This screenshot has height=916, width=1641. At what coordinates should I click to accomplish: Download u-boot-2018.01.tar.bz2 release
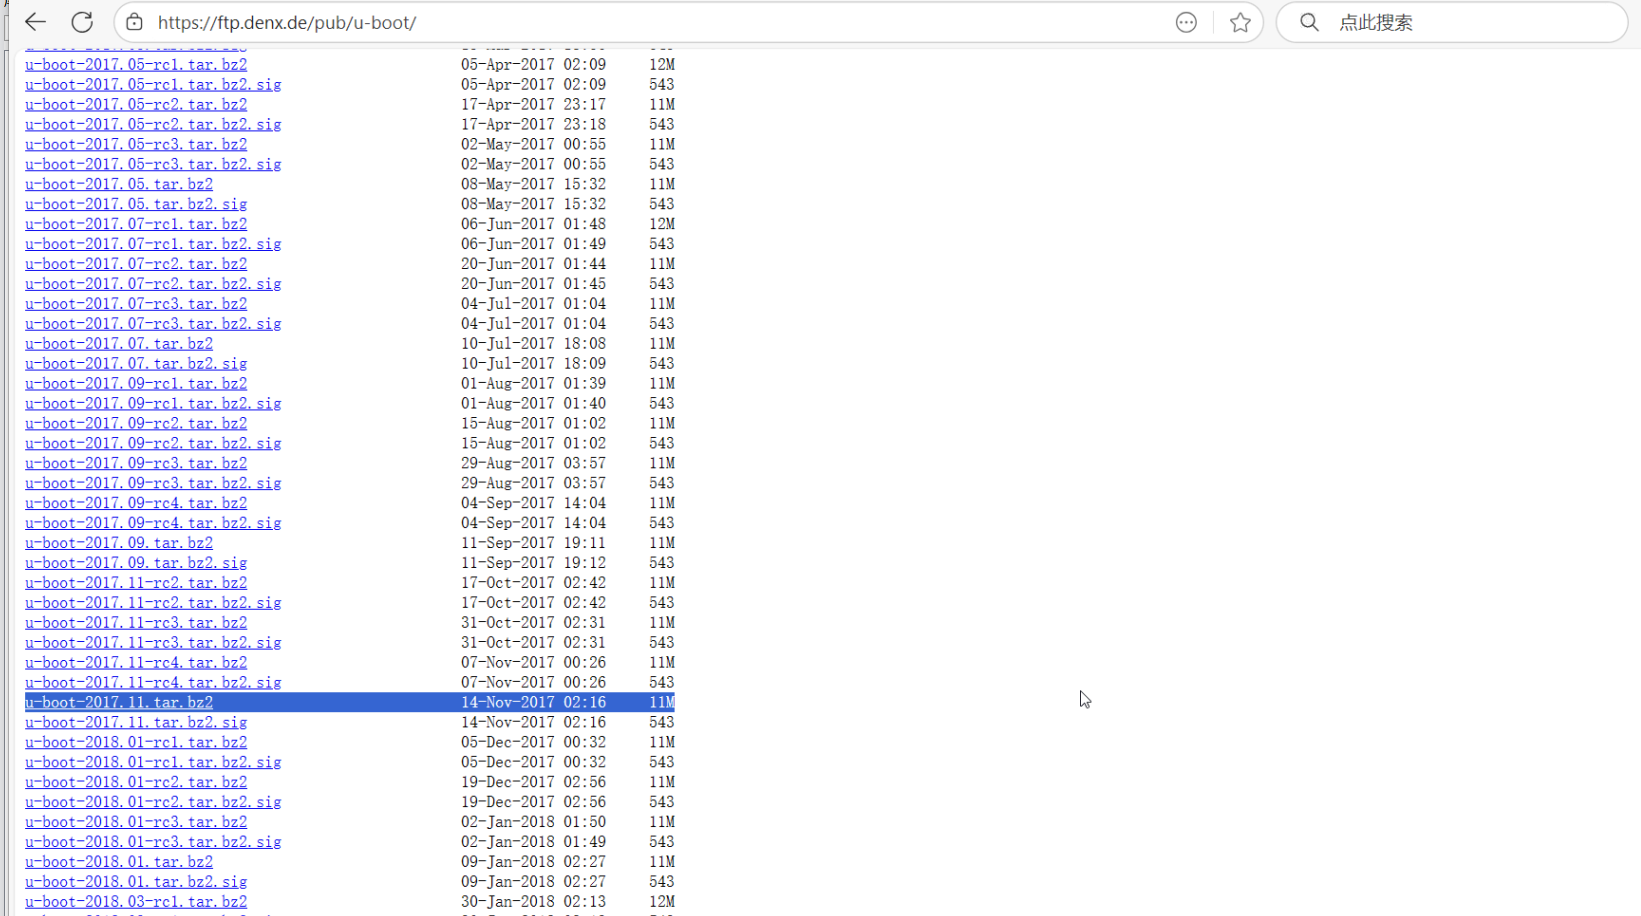(119, 863)
